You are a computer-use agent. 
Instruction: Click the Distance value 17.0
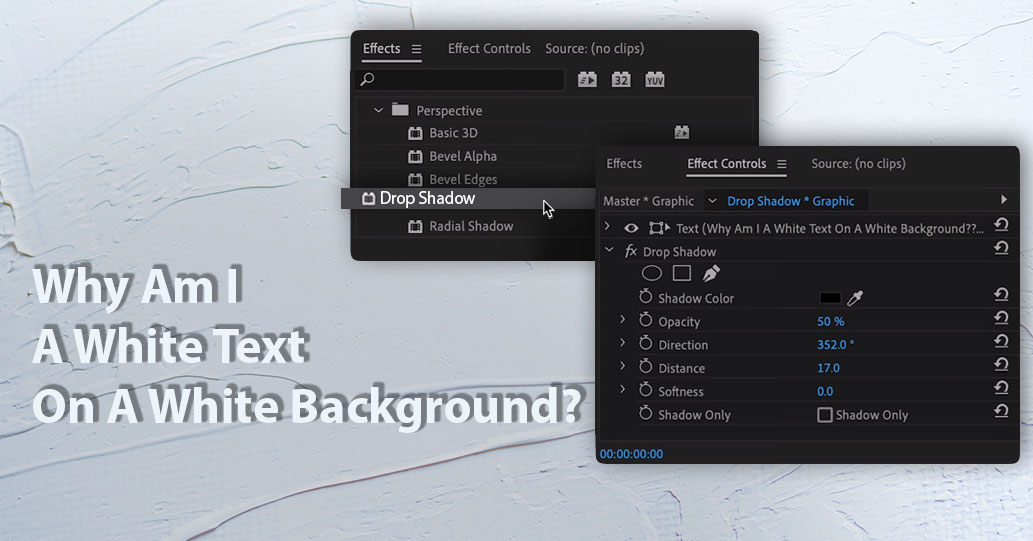pyautogui.click(x=828, y=368)
